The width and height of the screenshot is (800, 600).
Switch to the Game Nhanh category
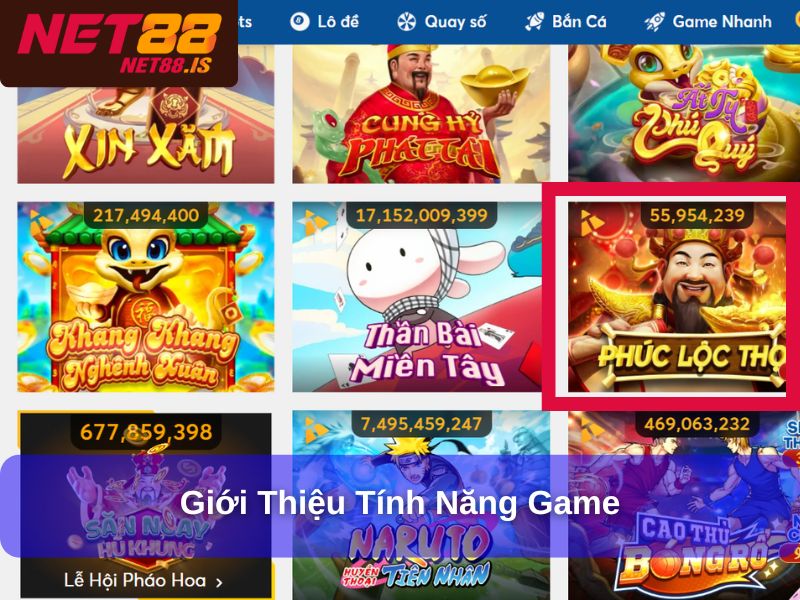click(x=708, y=22)
